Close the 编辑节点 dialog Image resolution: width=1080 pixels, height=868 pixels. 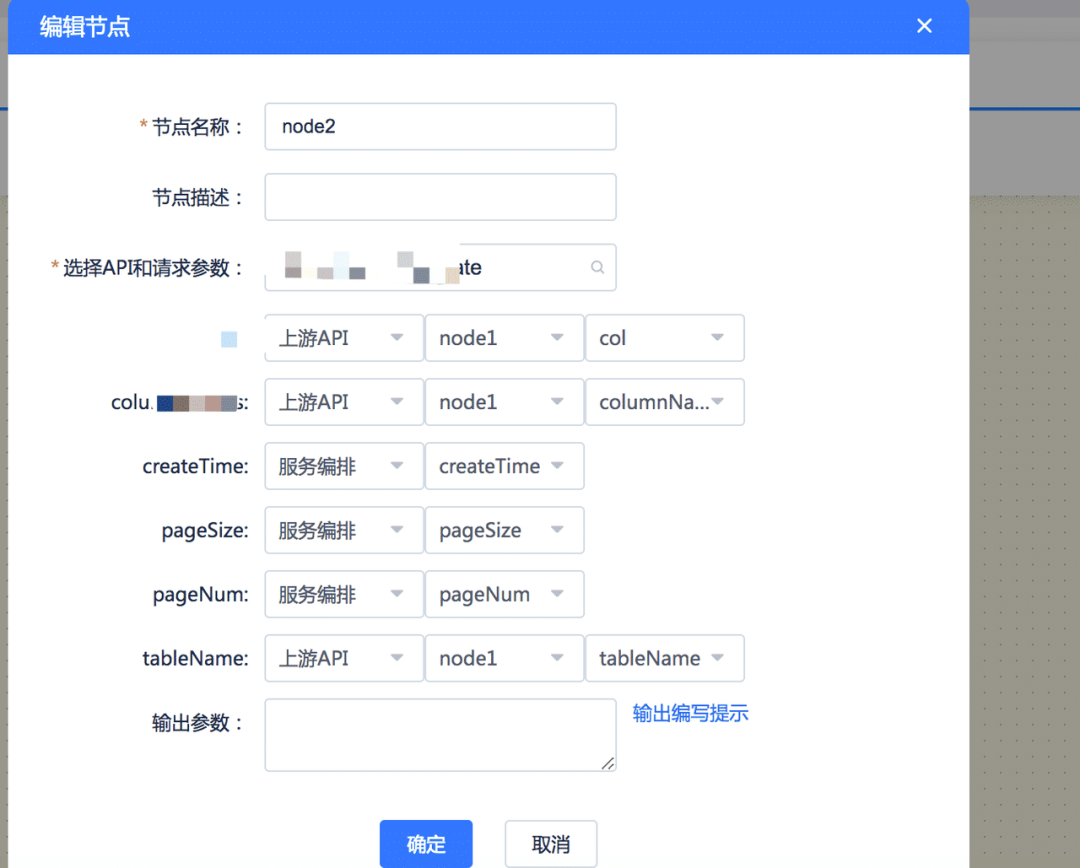click(924, 26)
